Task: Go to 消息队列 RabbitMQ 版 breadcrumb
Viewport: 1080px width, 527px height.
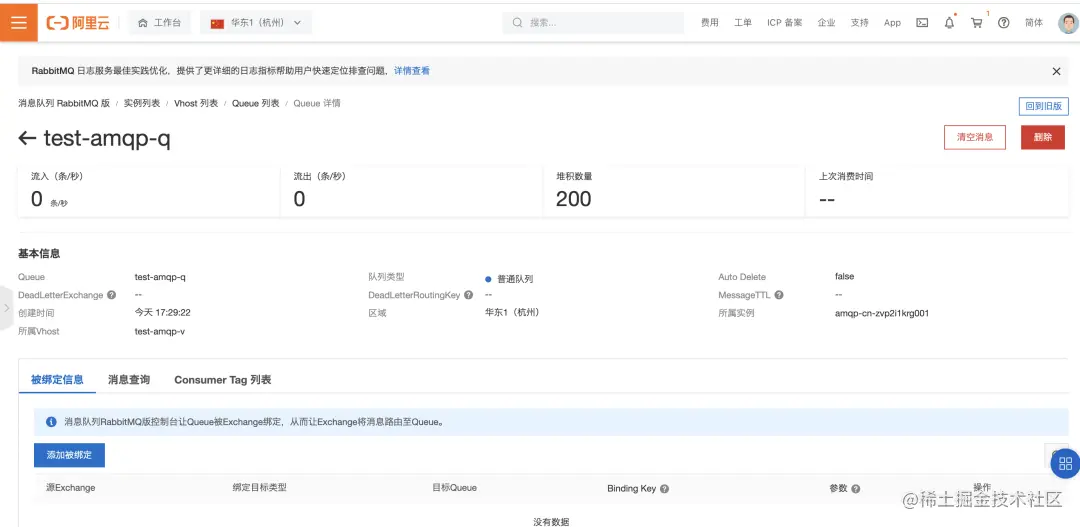Action: pos(64,103)
